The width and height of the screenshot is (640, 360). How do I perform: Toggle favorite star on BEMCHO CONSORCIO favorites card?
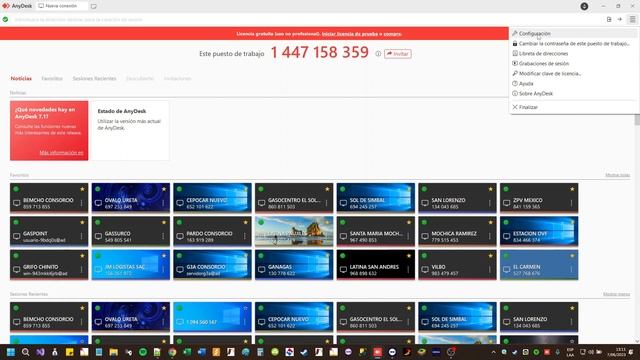point(82,189)
